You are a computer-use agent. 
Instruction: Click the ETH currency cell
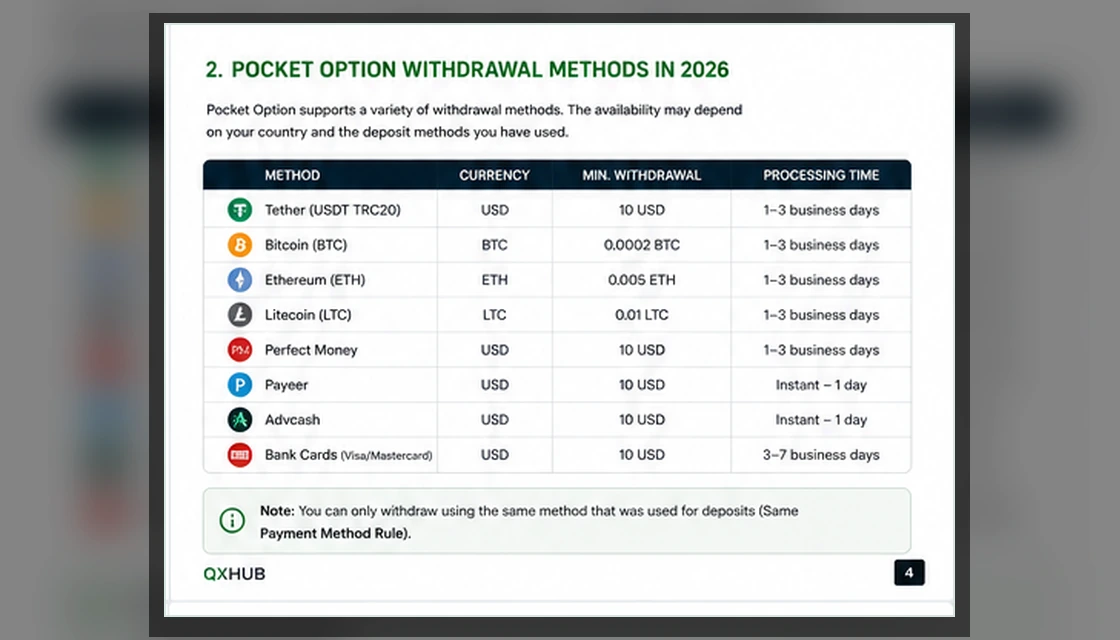pos(494,280)
